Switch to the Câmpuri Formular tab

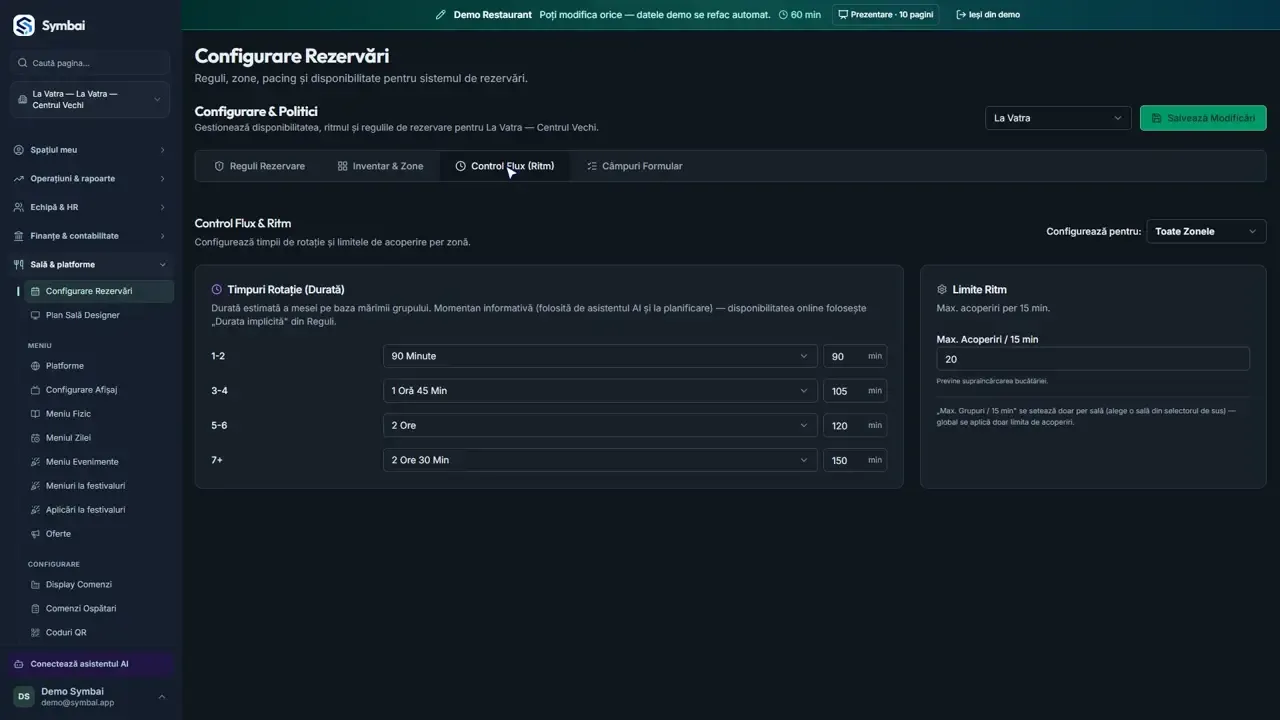634,166
